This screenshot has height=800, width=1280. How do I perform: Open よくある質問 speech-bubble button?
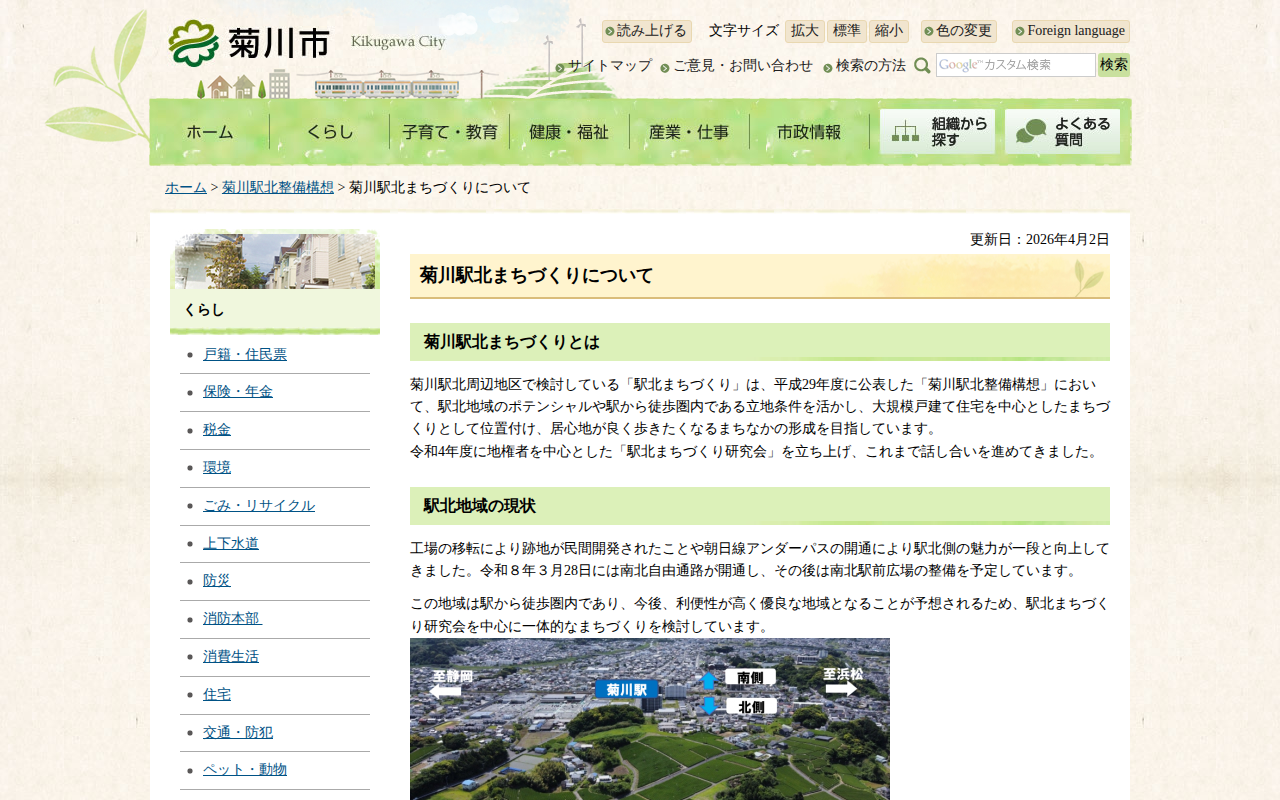coord(1062,131)
